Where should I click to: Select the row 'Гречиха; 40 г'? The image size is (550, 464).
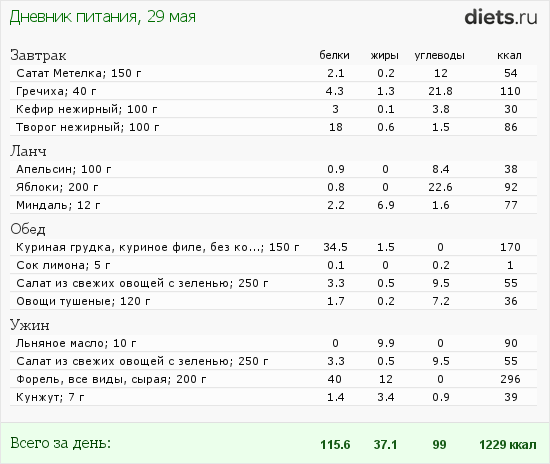(x=273, y=91)
